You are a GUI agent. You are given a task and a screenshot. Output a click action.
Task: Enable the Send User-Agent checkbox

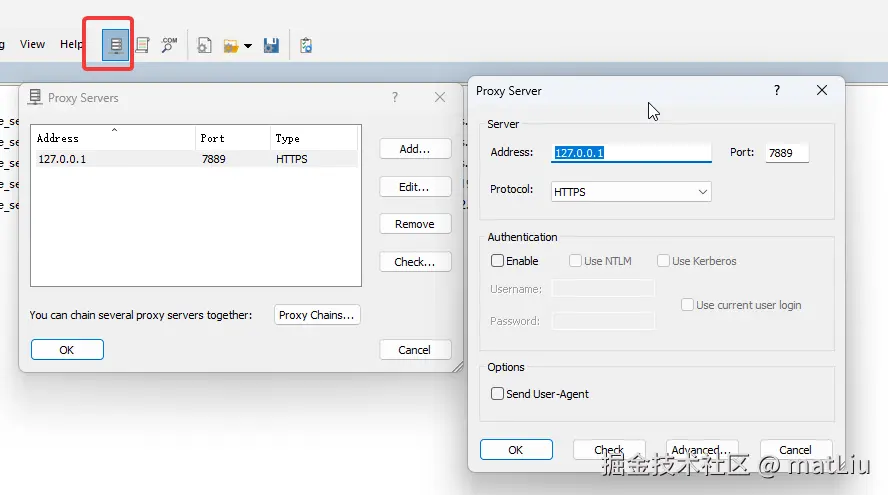click(x=497, y=394)
